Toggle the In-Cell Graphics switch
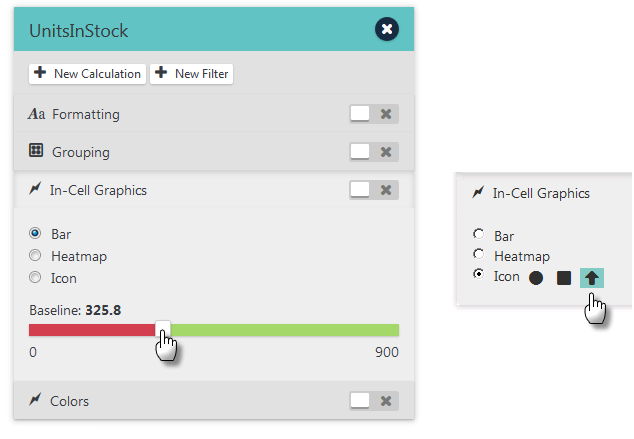634x439 pixels. click(360, 190)
